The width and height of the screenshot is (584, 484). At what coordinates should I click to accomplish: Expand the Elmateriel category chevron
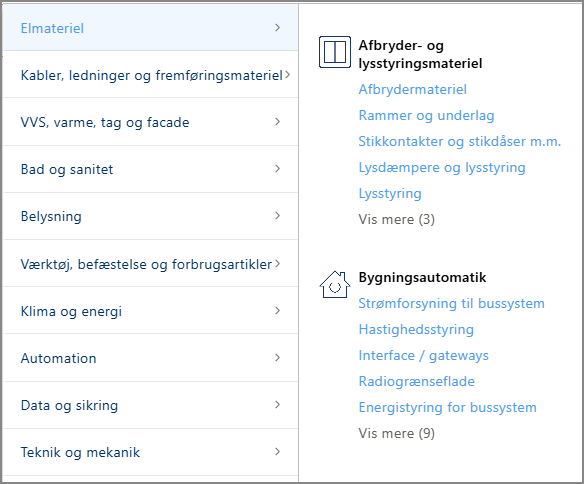277,28
